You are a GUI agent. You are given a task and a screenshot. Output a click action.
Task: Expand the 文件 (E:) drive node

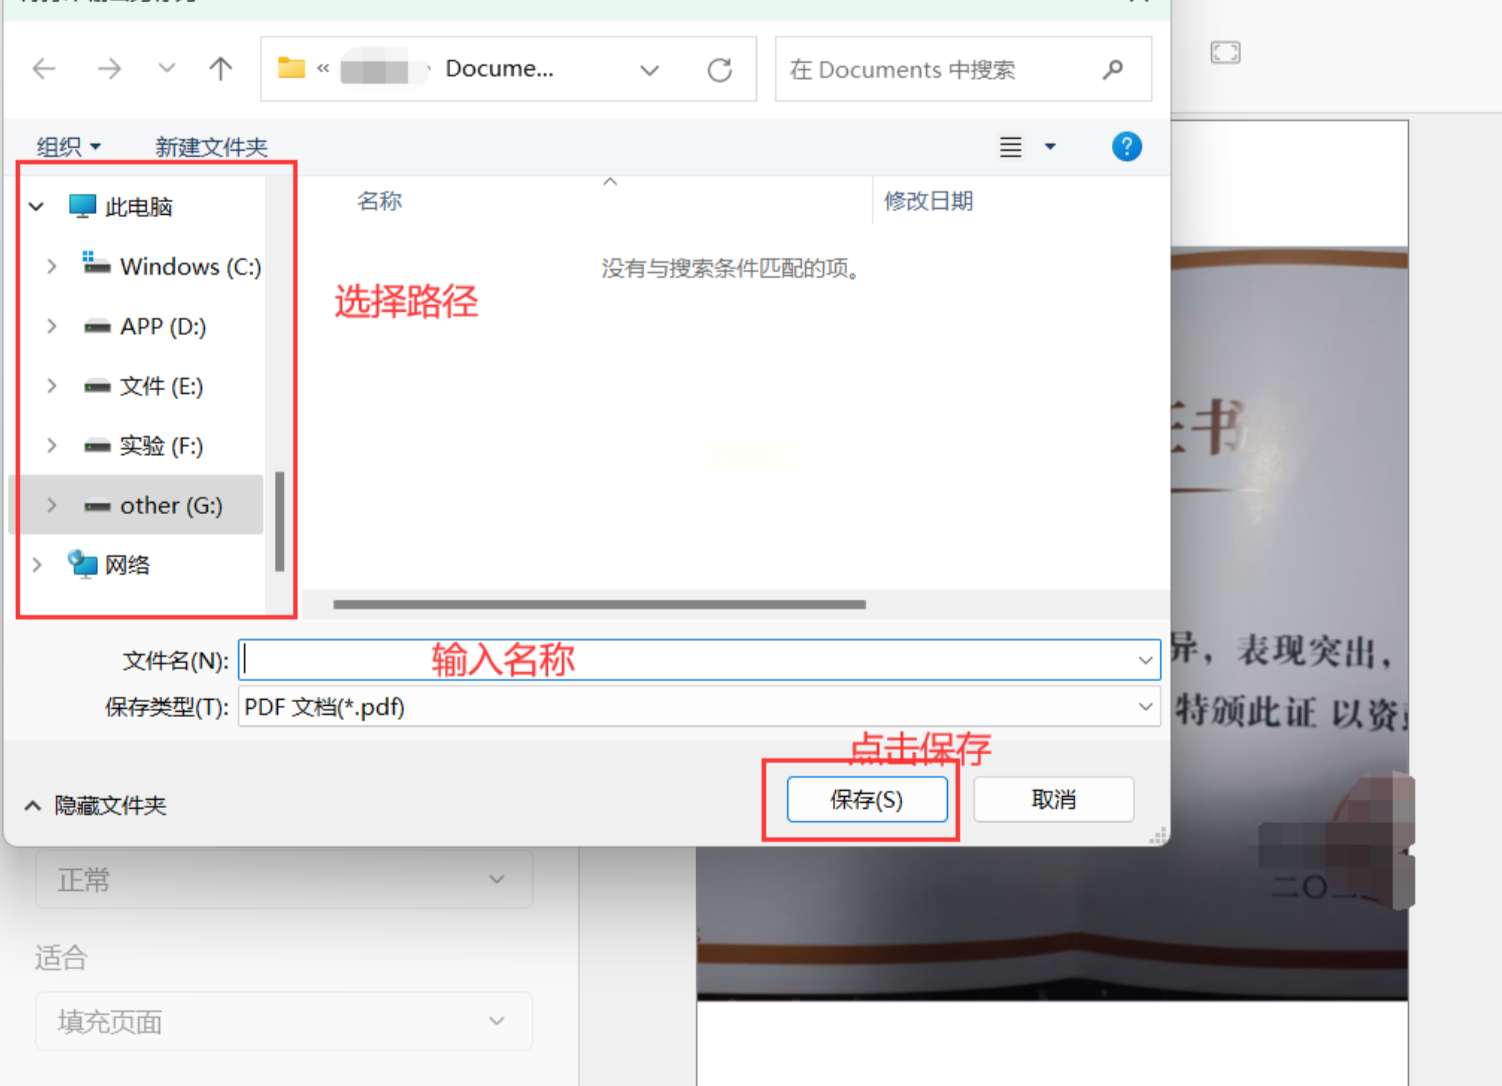(x=52, y=386)
